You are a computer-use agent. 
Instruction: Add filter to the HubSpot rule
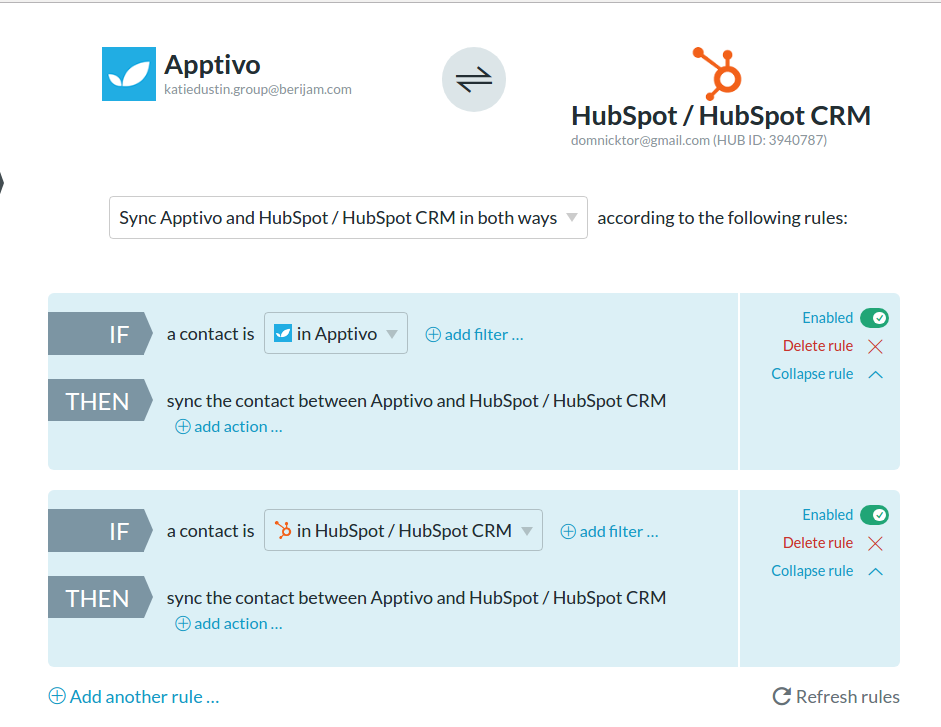[609, 531]
